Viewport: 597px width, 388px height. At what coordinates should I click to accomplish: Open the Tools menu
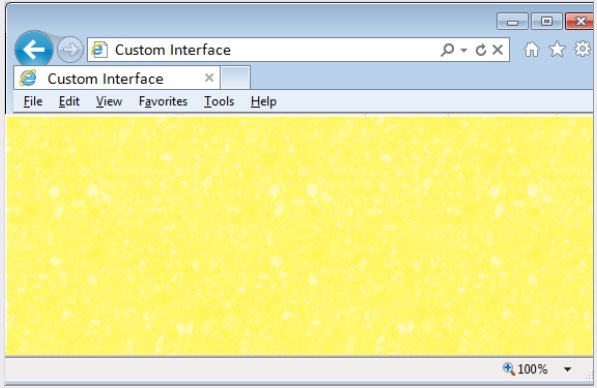point(219,102)
